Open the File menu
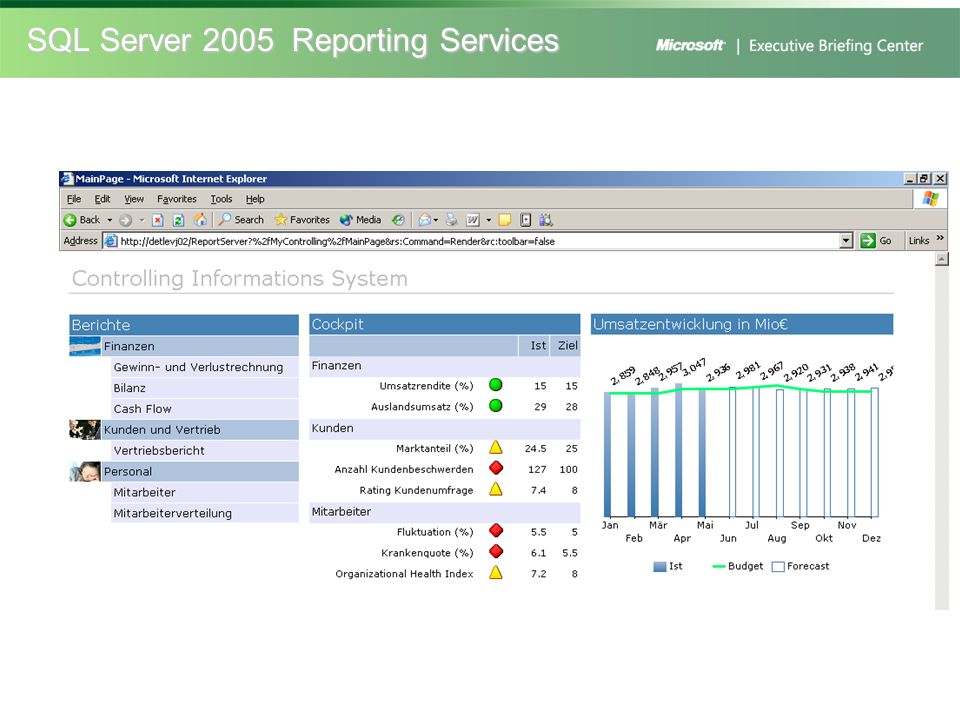Image resolution: width=960 pixels, height=720 pixels. click(73, 199)
